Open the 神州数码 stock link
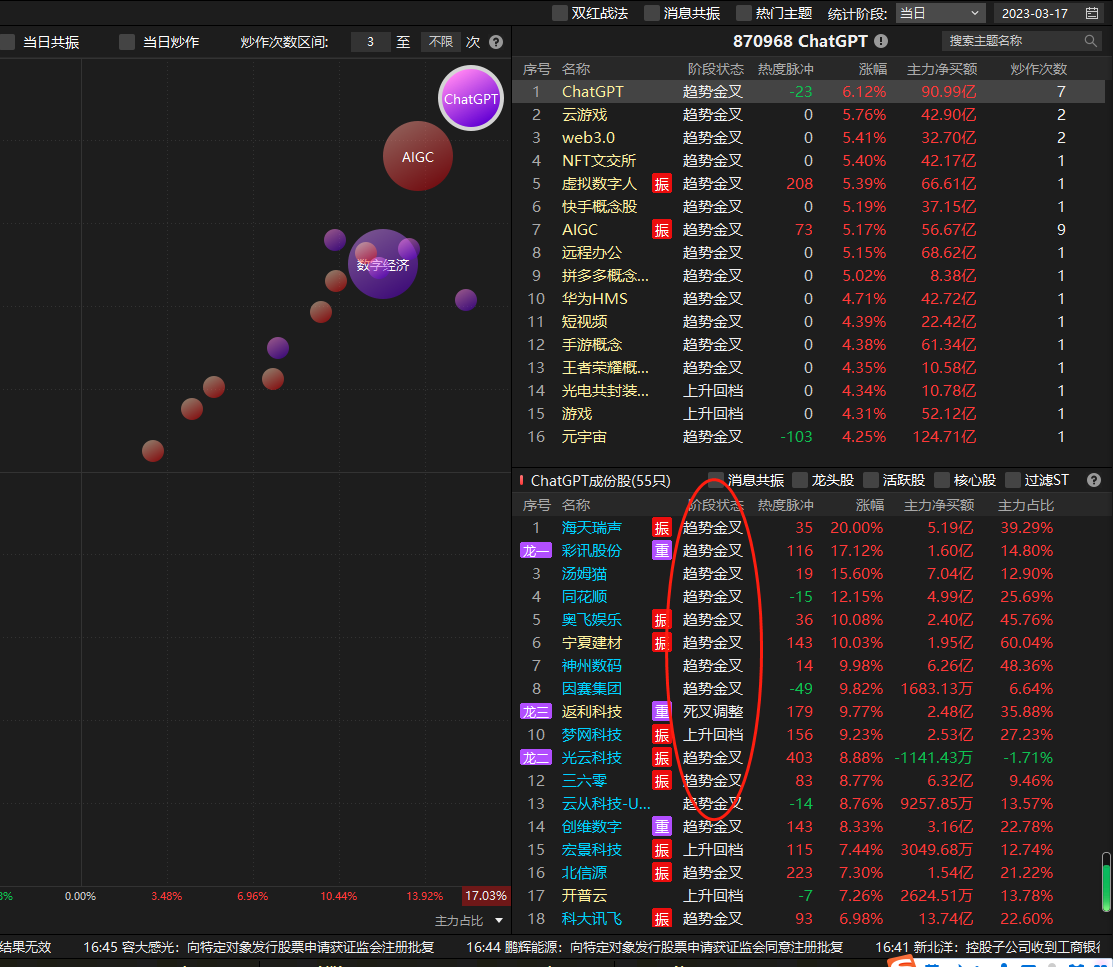 pyautogui.click(x=591, y=666)
